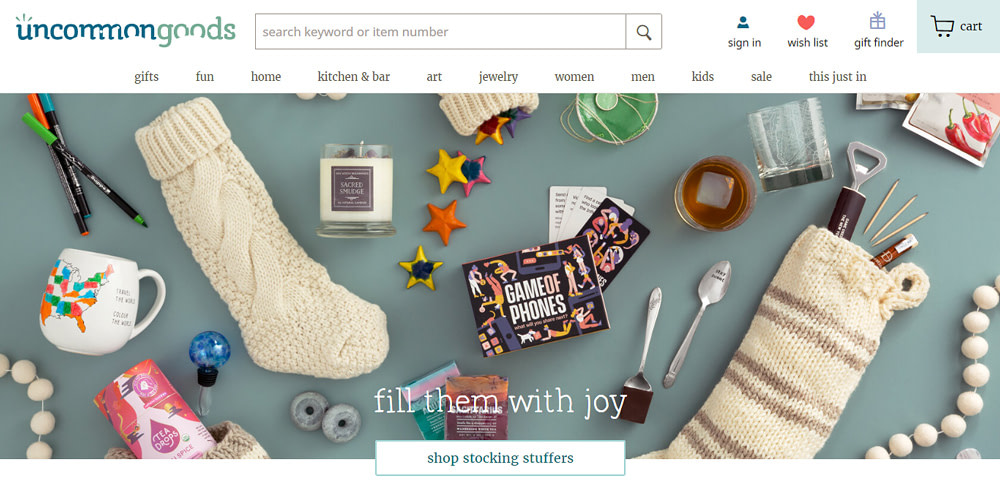Viewport: 1000px width, 488px height.
Task: Open the gift finder present icon
Action: [x=878, y=21]
